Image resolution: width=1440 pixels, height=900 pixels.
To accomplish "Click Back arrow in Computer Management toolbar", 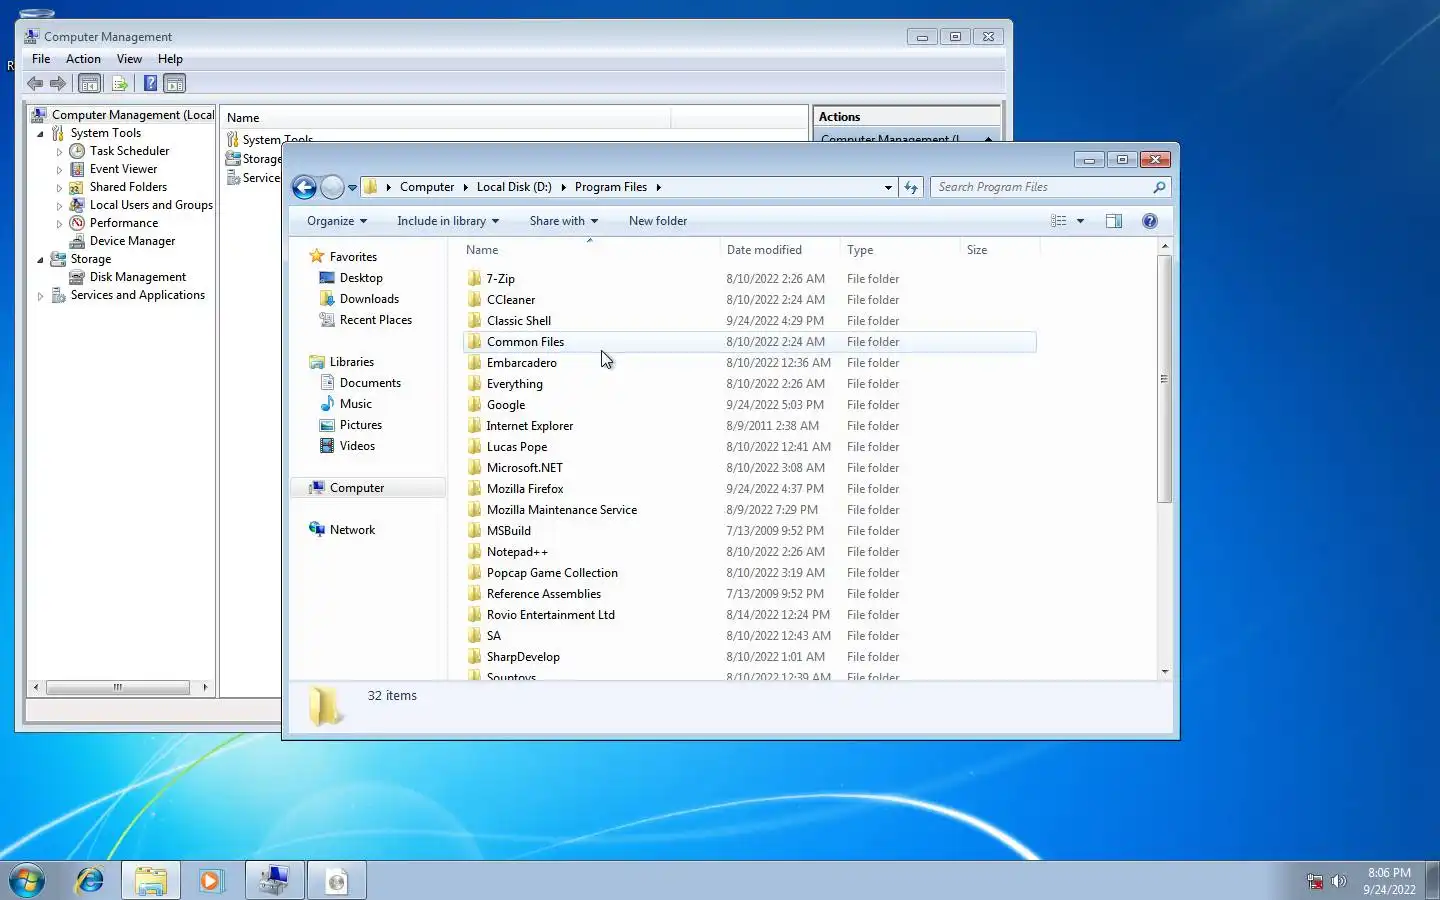I will click(35, 84).
